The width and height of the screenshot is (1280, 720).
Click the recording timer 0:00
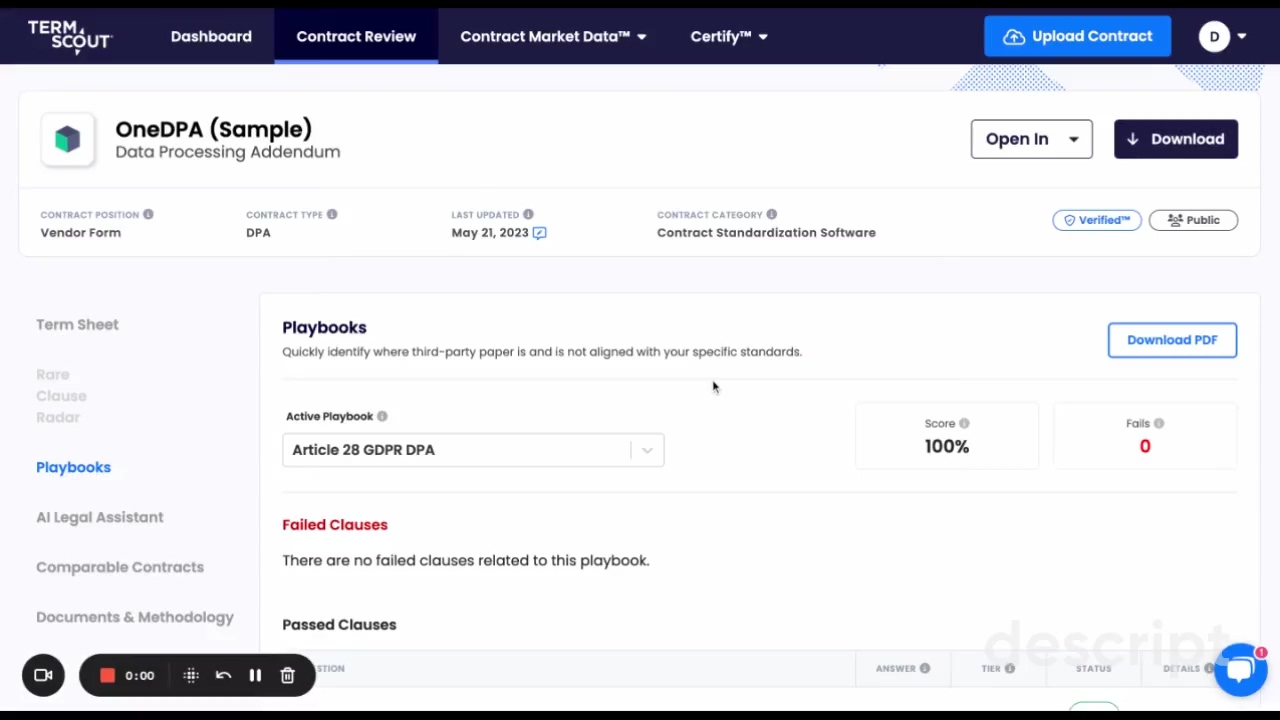140,675
